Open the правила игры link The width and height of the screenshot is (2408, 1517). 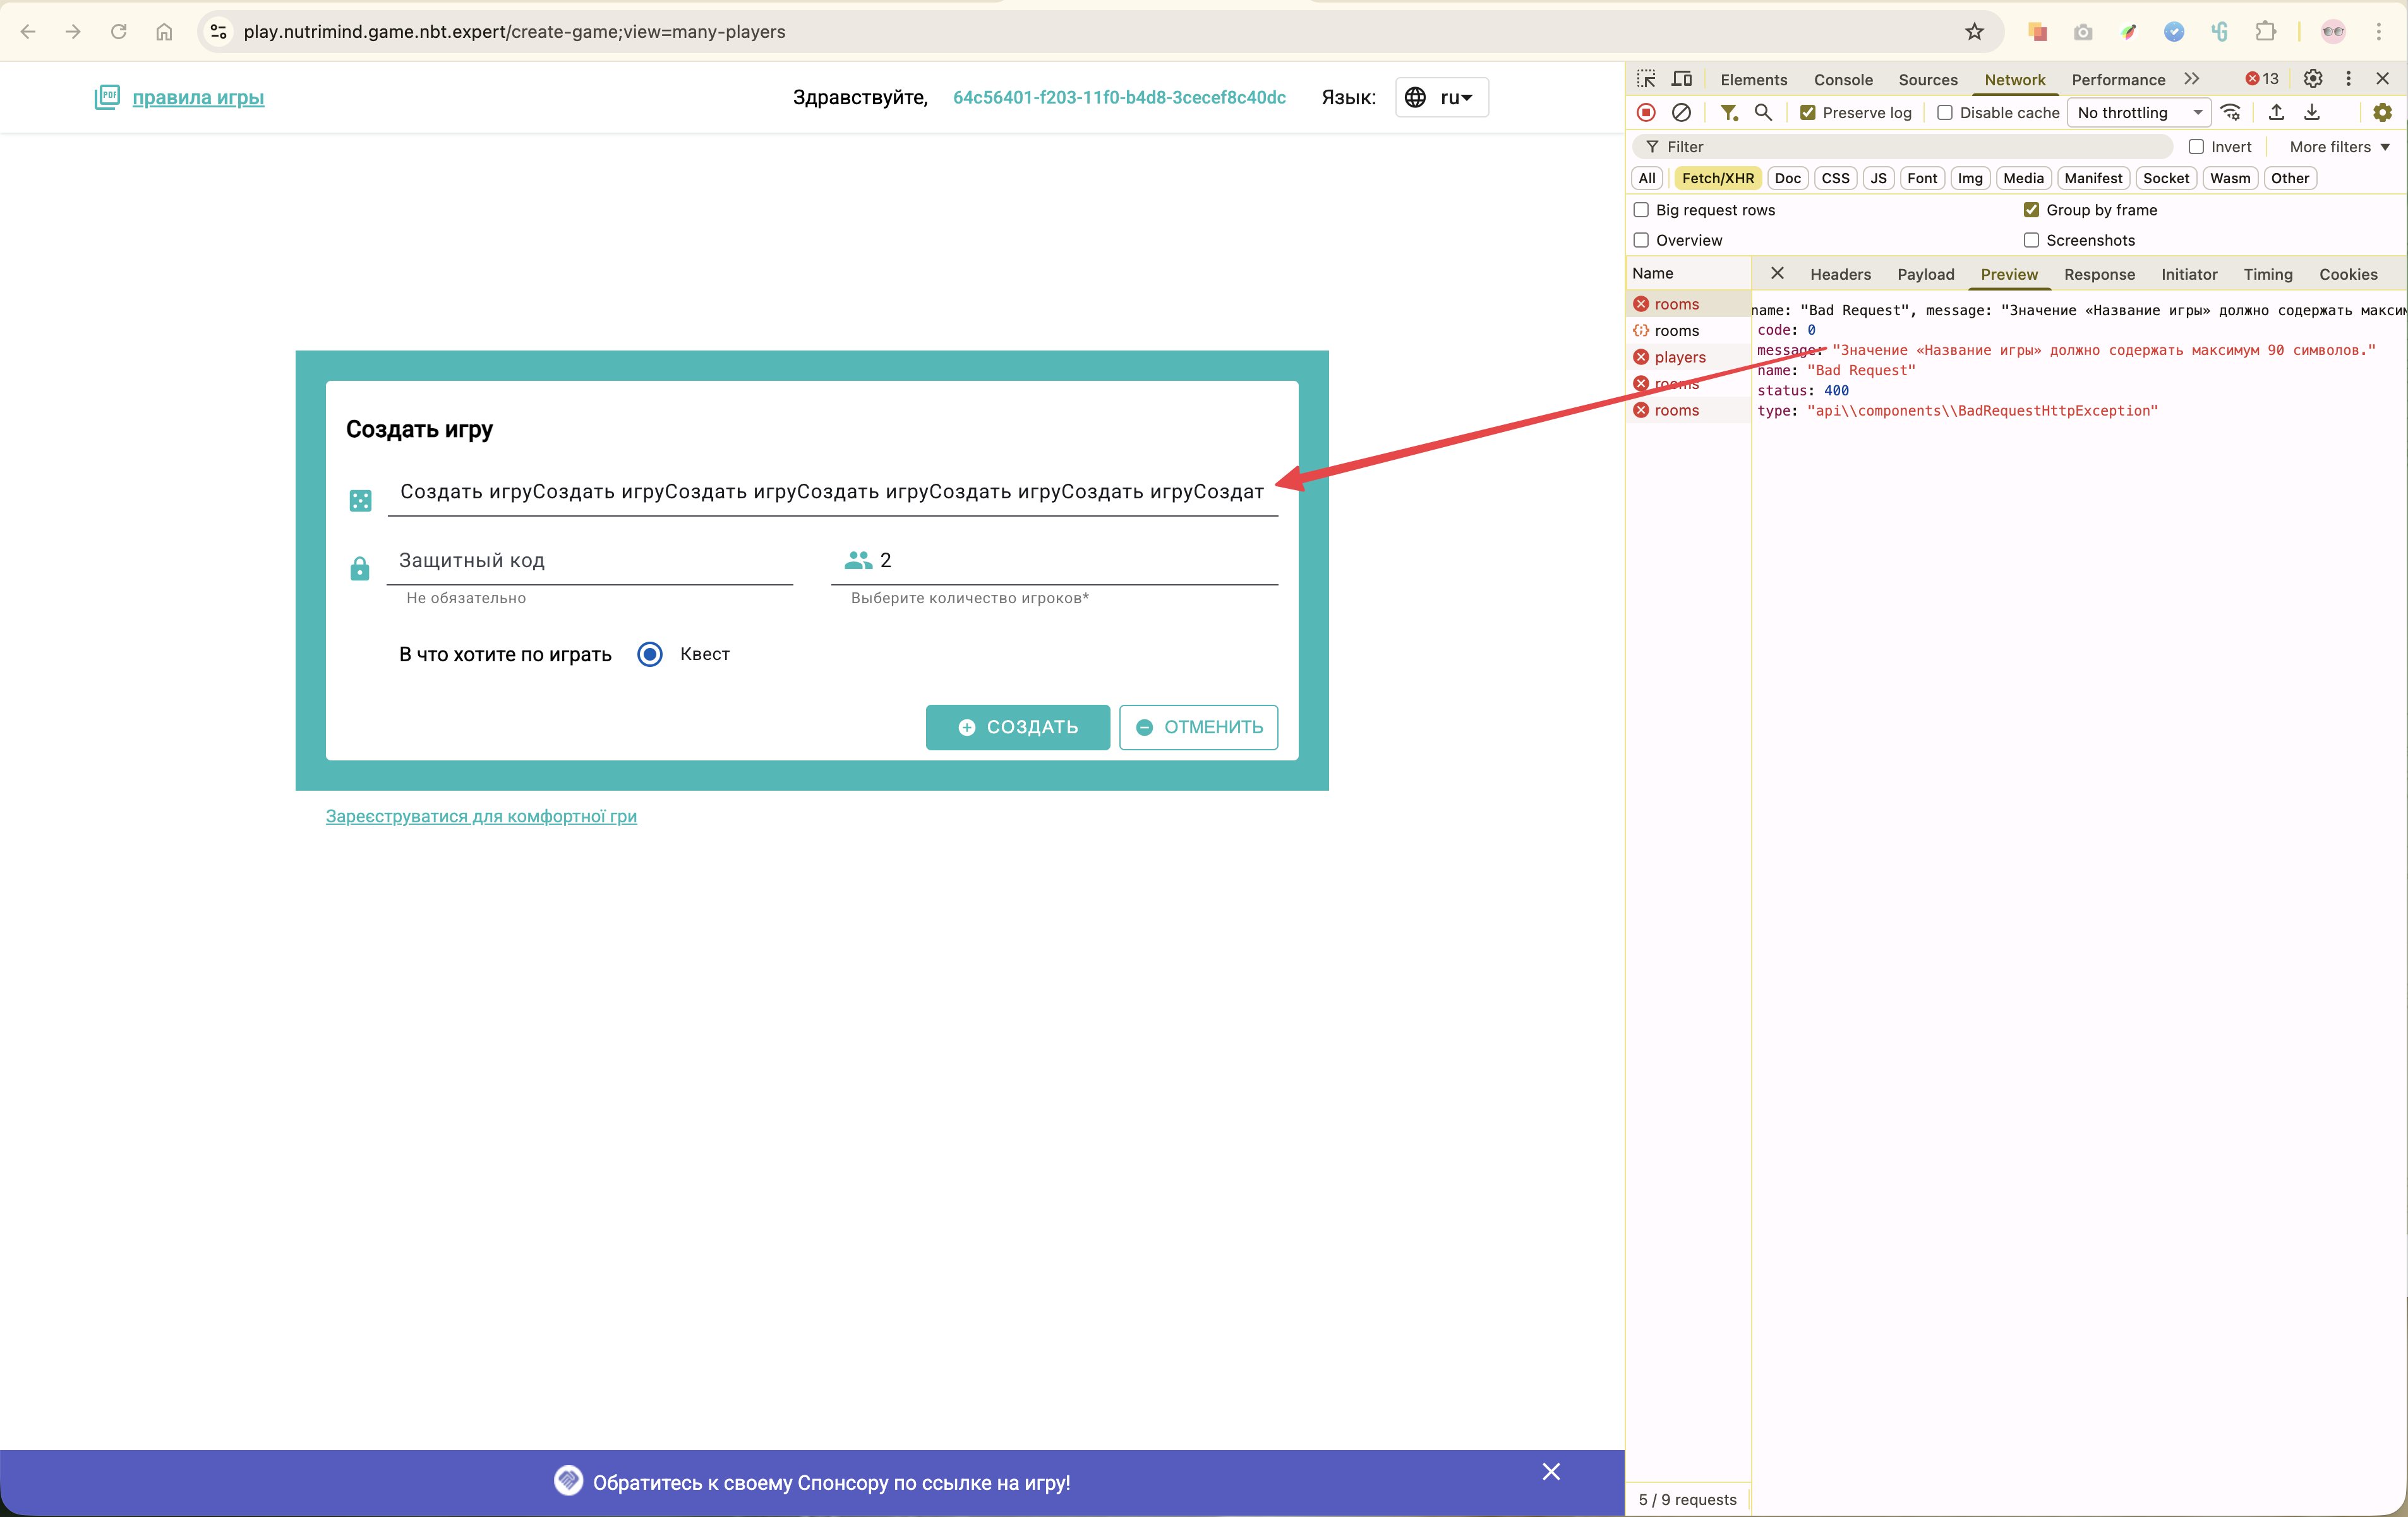click(198, 97)
